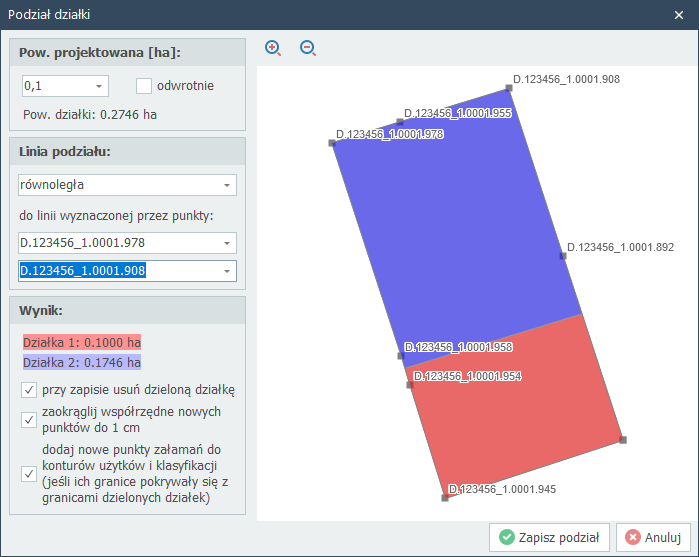Click the 'Anuluj' button
Screen dimensions: 699x557
coord(654,537)
